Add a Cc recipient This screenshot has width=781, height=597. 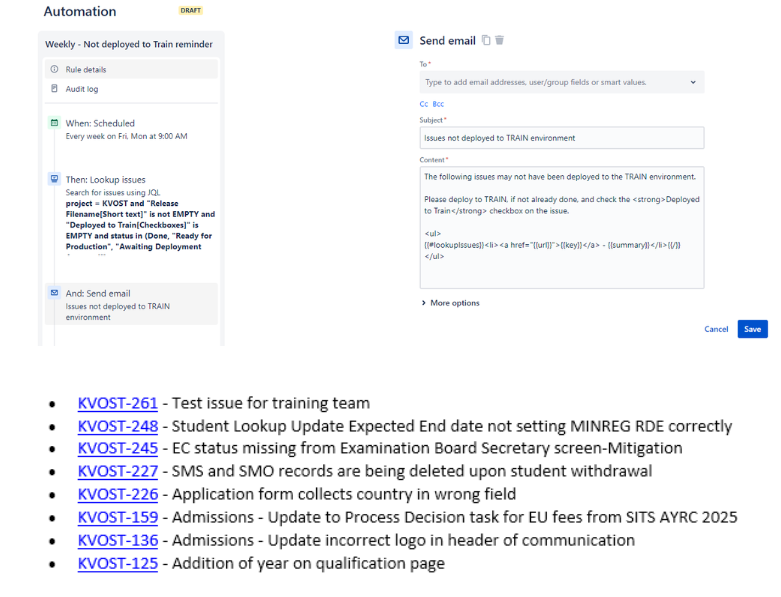tap(424, 104)
